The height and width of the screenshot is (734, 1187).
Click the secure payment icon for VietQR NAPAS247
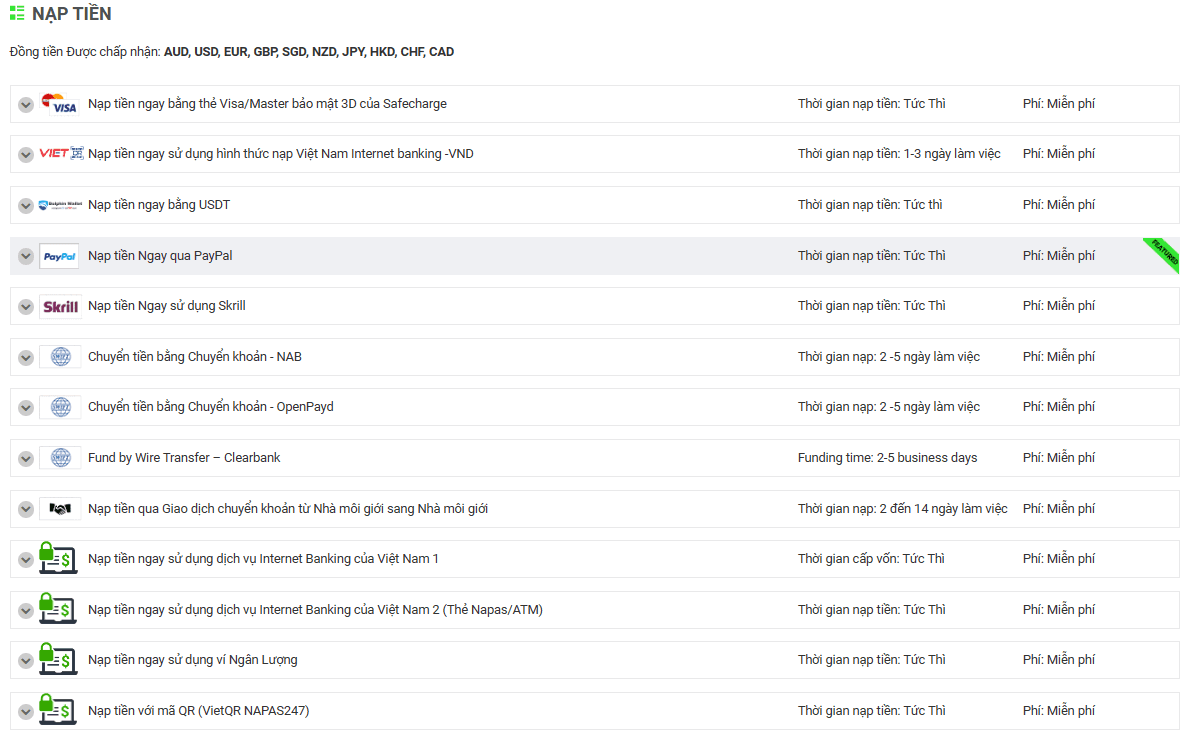click(x=58, y=711)
